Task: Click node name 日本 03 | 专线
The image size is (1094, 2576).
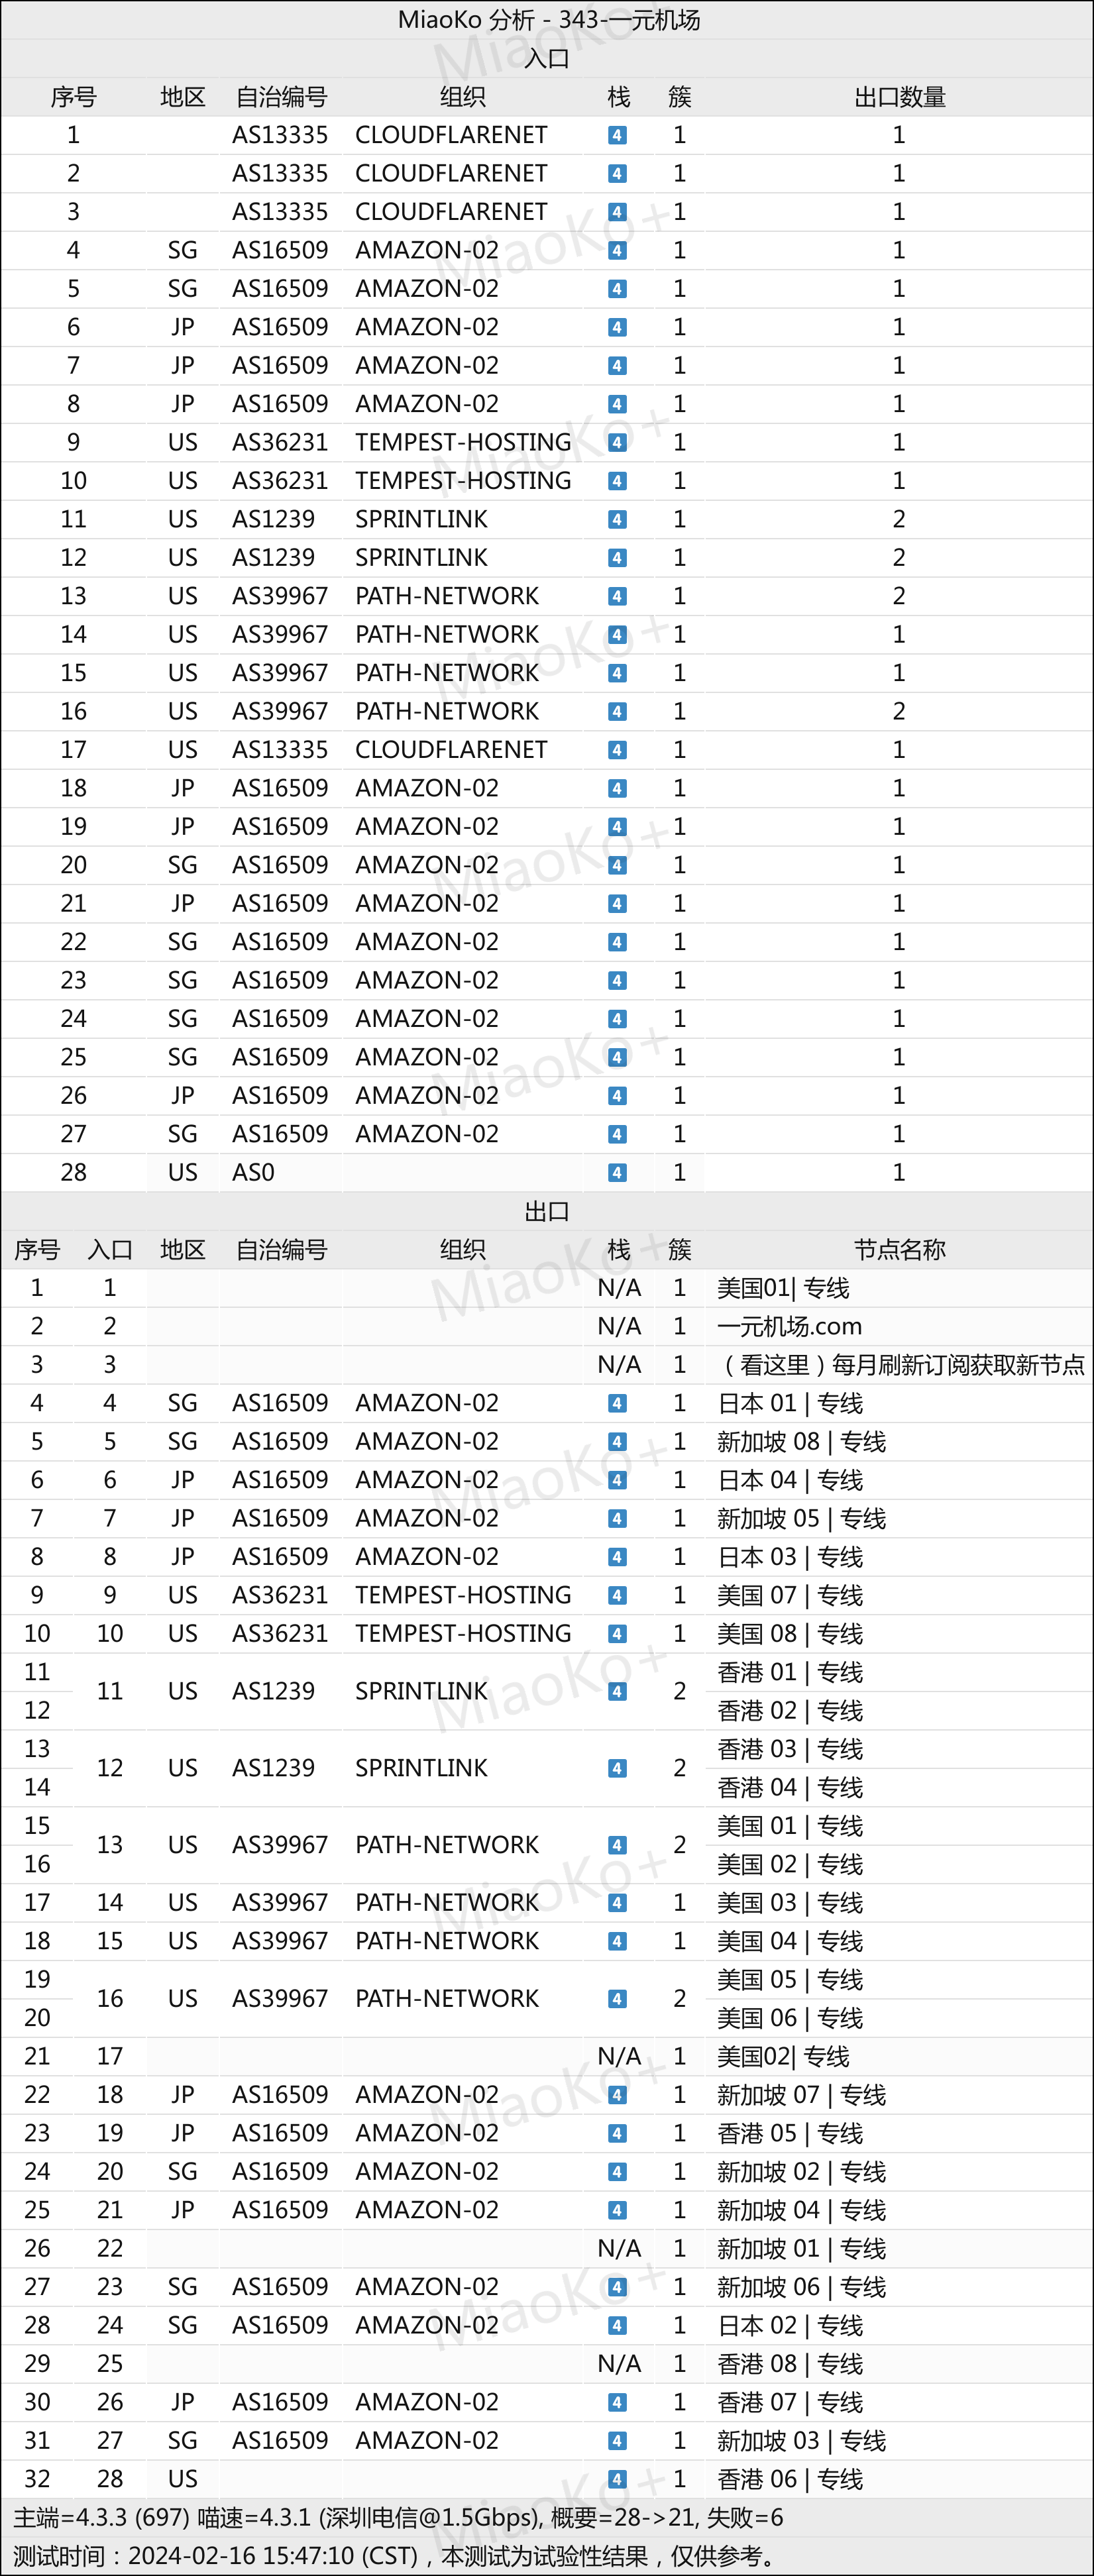Action: coord(789,1557)
